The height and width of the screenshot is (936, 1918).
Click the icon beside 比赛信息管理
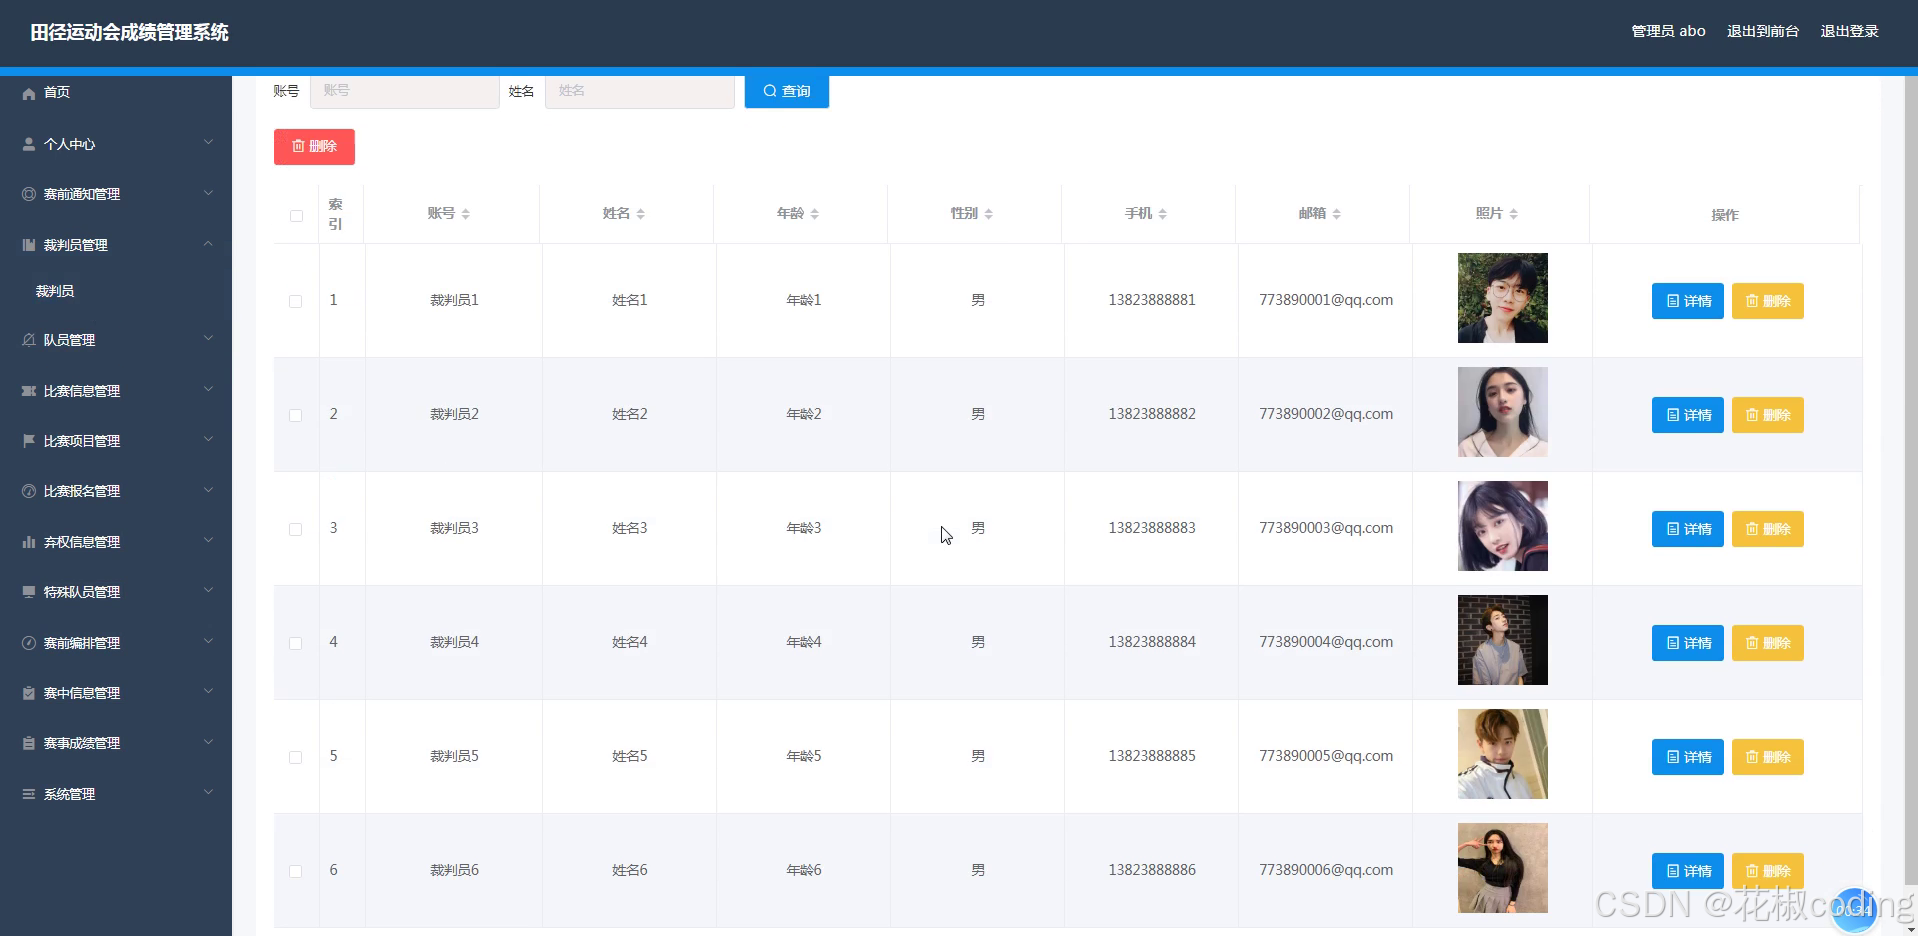pyautogui.click(x=29, y=391)
